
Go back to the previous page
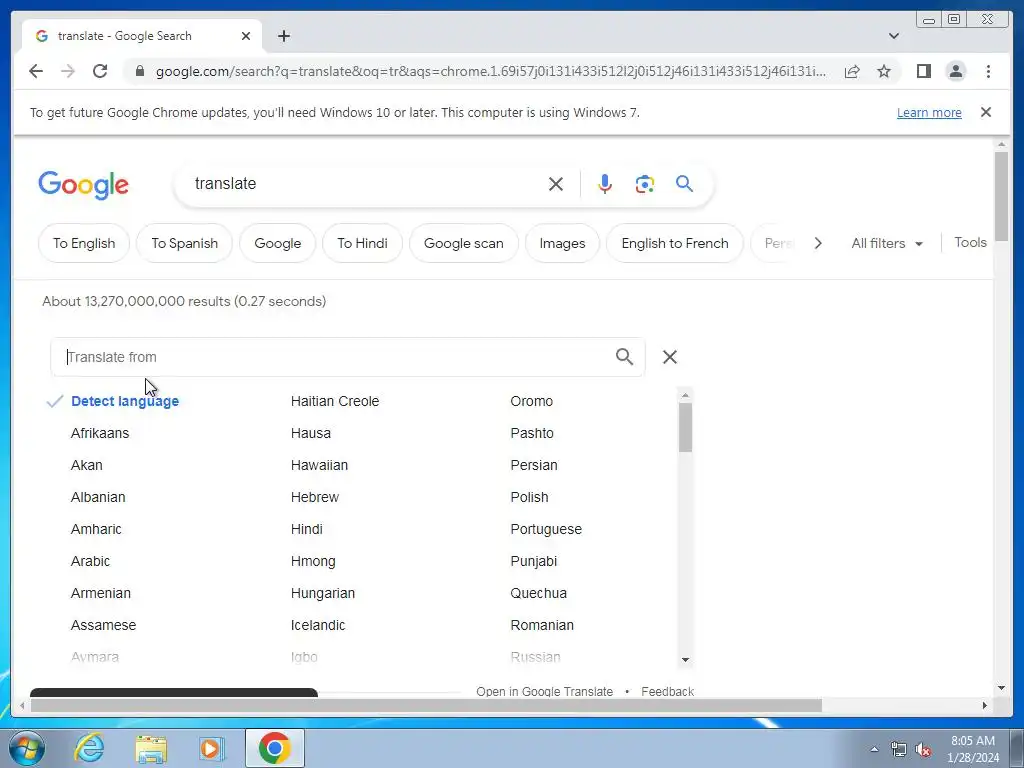[x=36, y=71]
